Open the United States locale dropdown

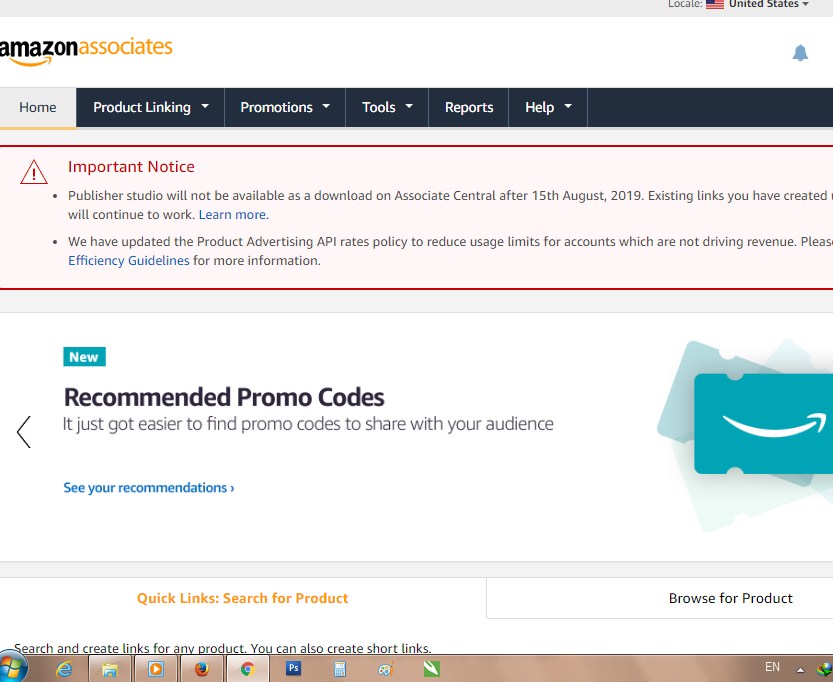(x=768, y=4)
